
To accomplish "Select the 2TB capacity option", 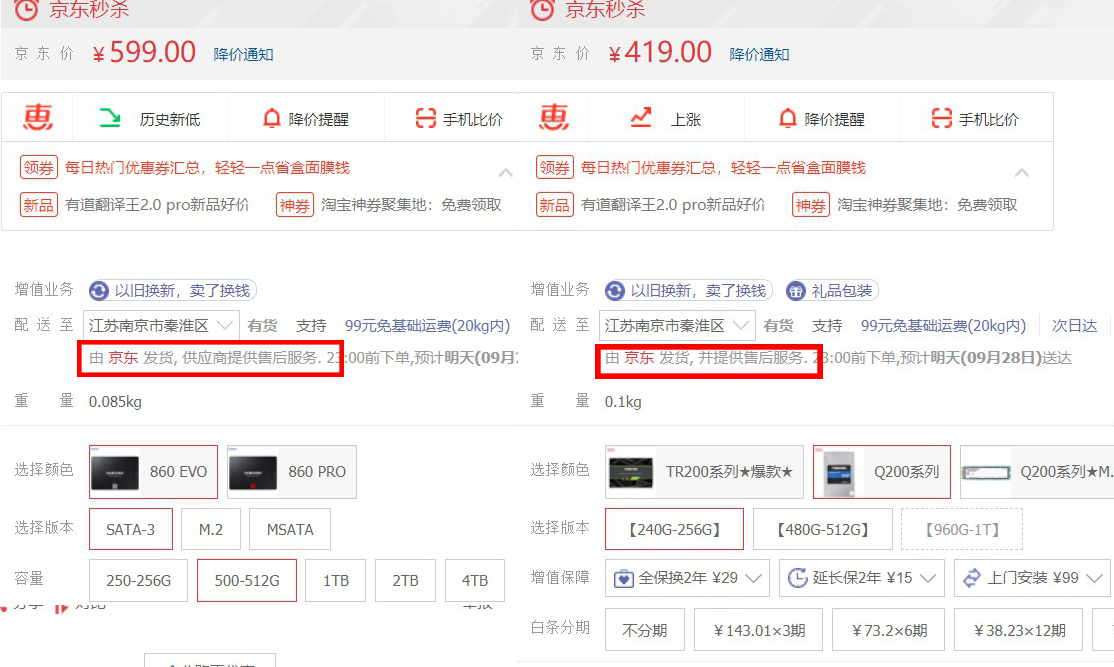I will click(x=405, y=578).
